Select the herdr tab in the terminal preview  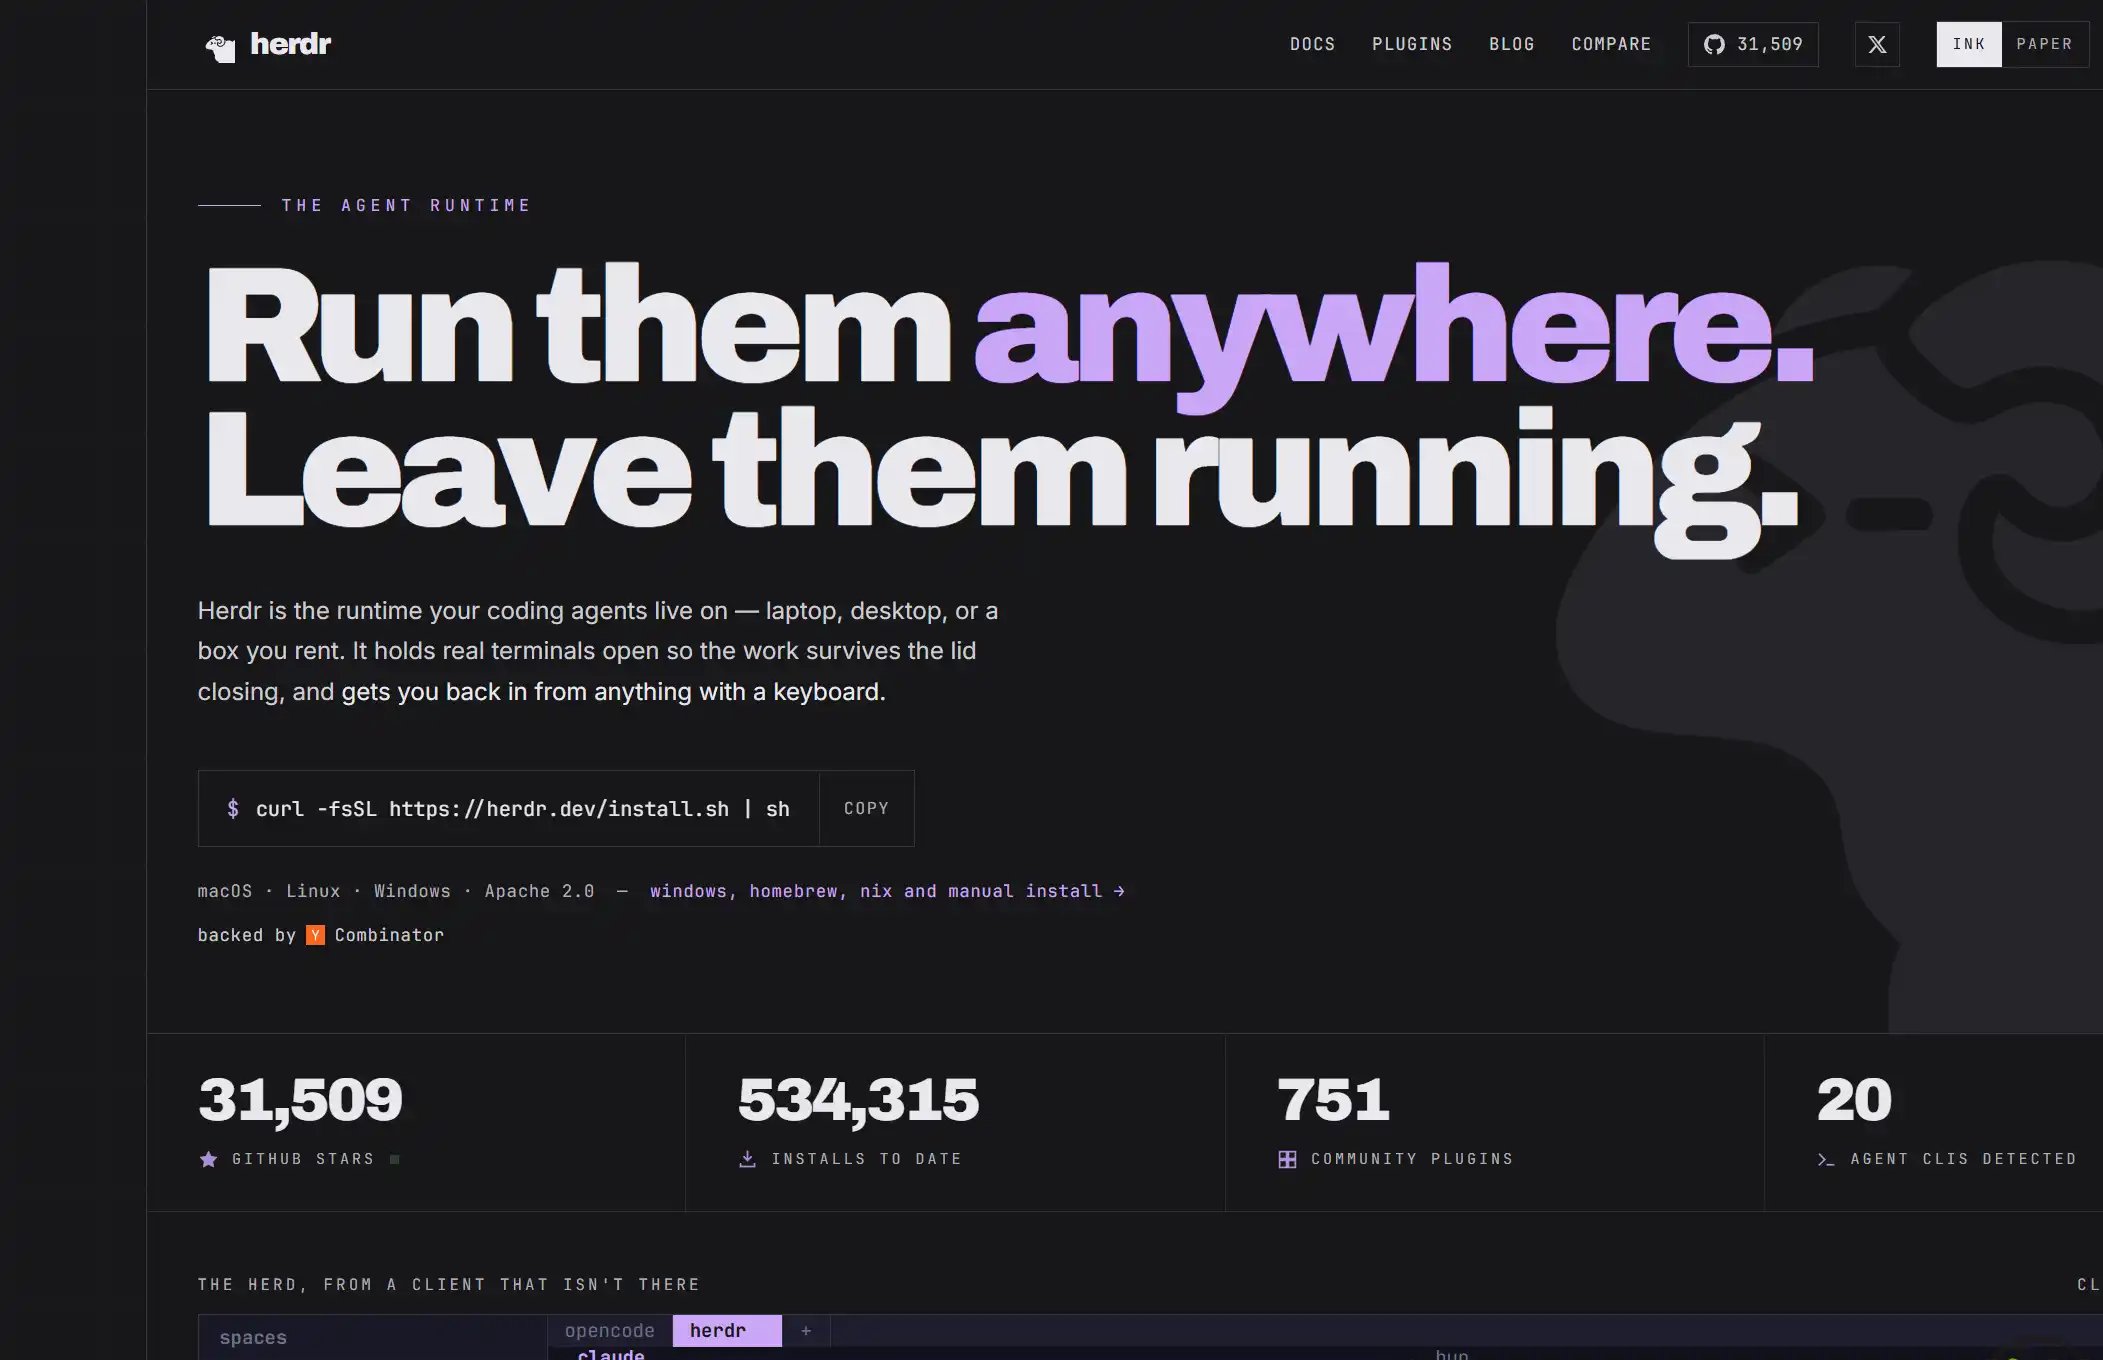(726, 1331)
